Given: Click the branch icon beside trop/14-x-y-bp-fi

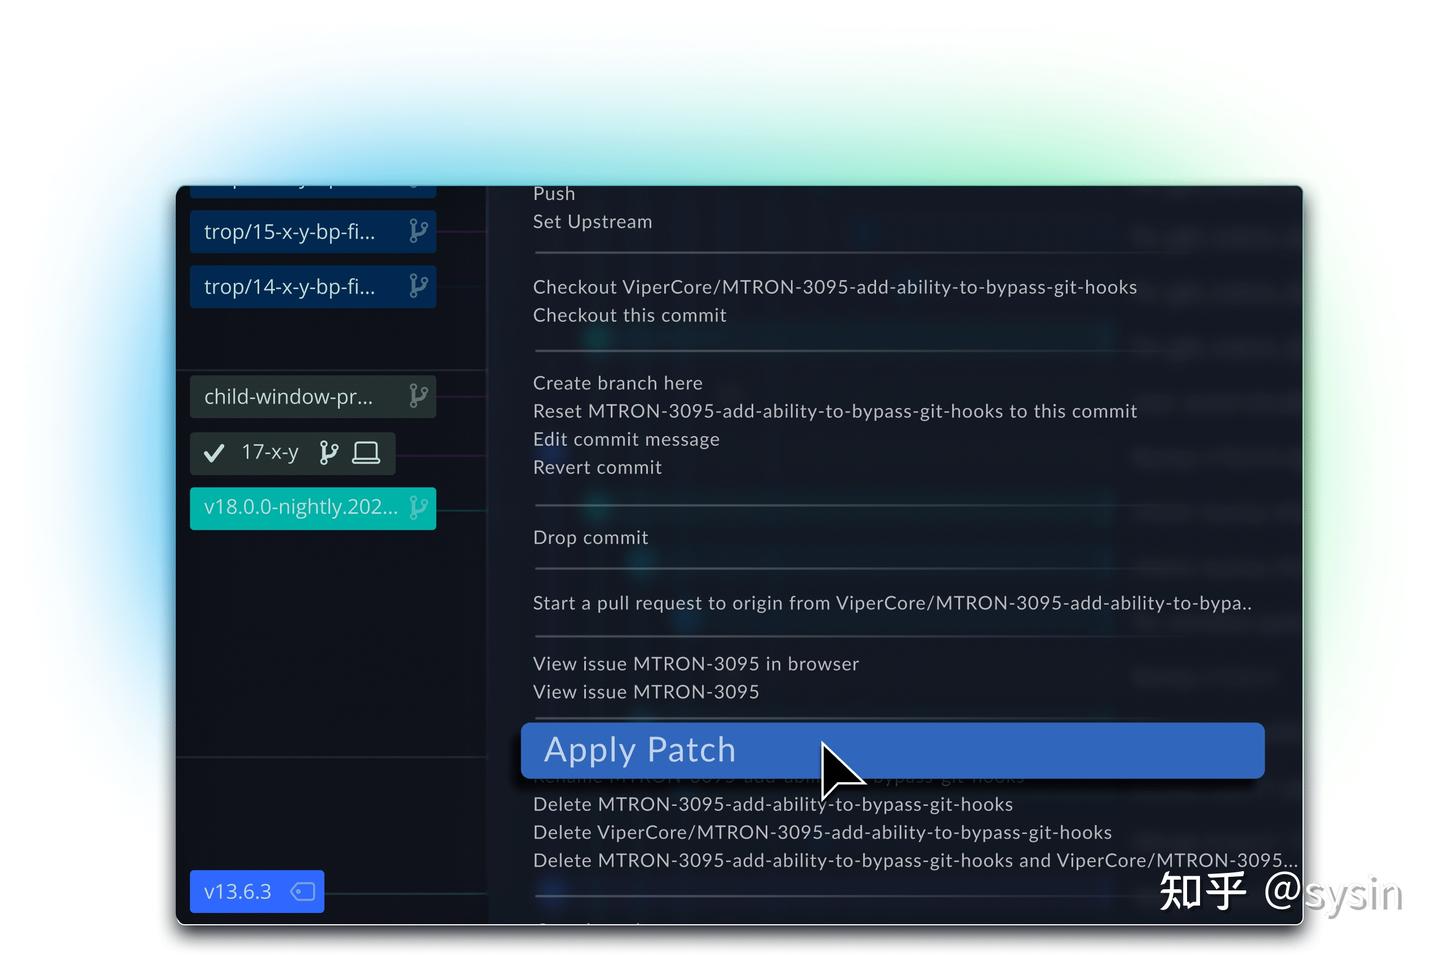Looking at the screenshot, I should tap(417, 286).
